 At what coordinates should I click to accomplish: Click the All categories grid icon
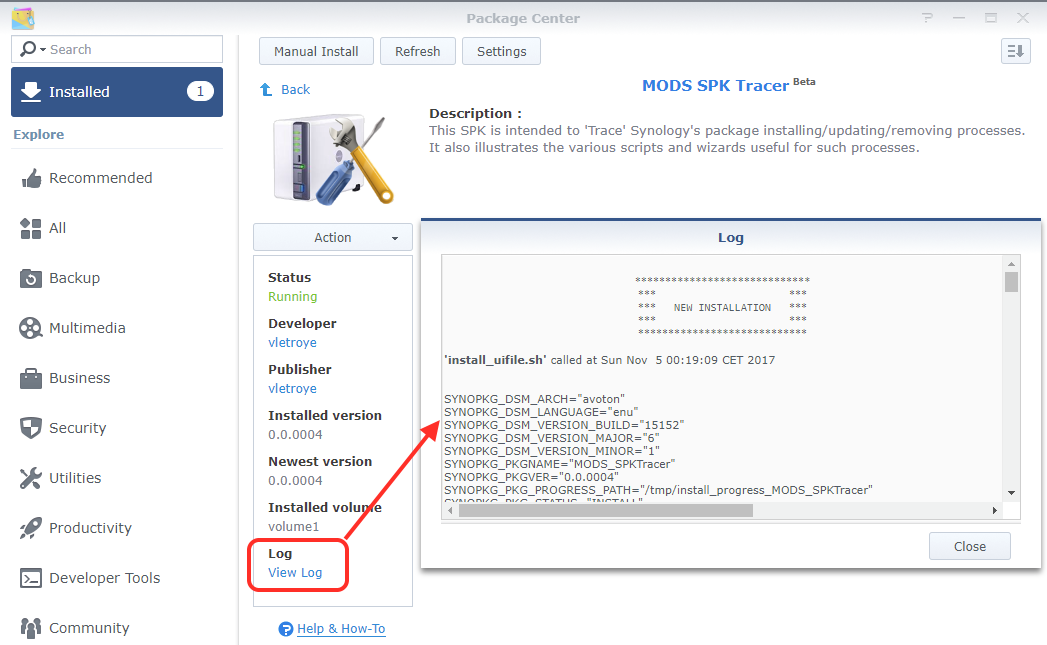(x=31, y=228)
